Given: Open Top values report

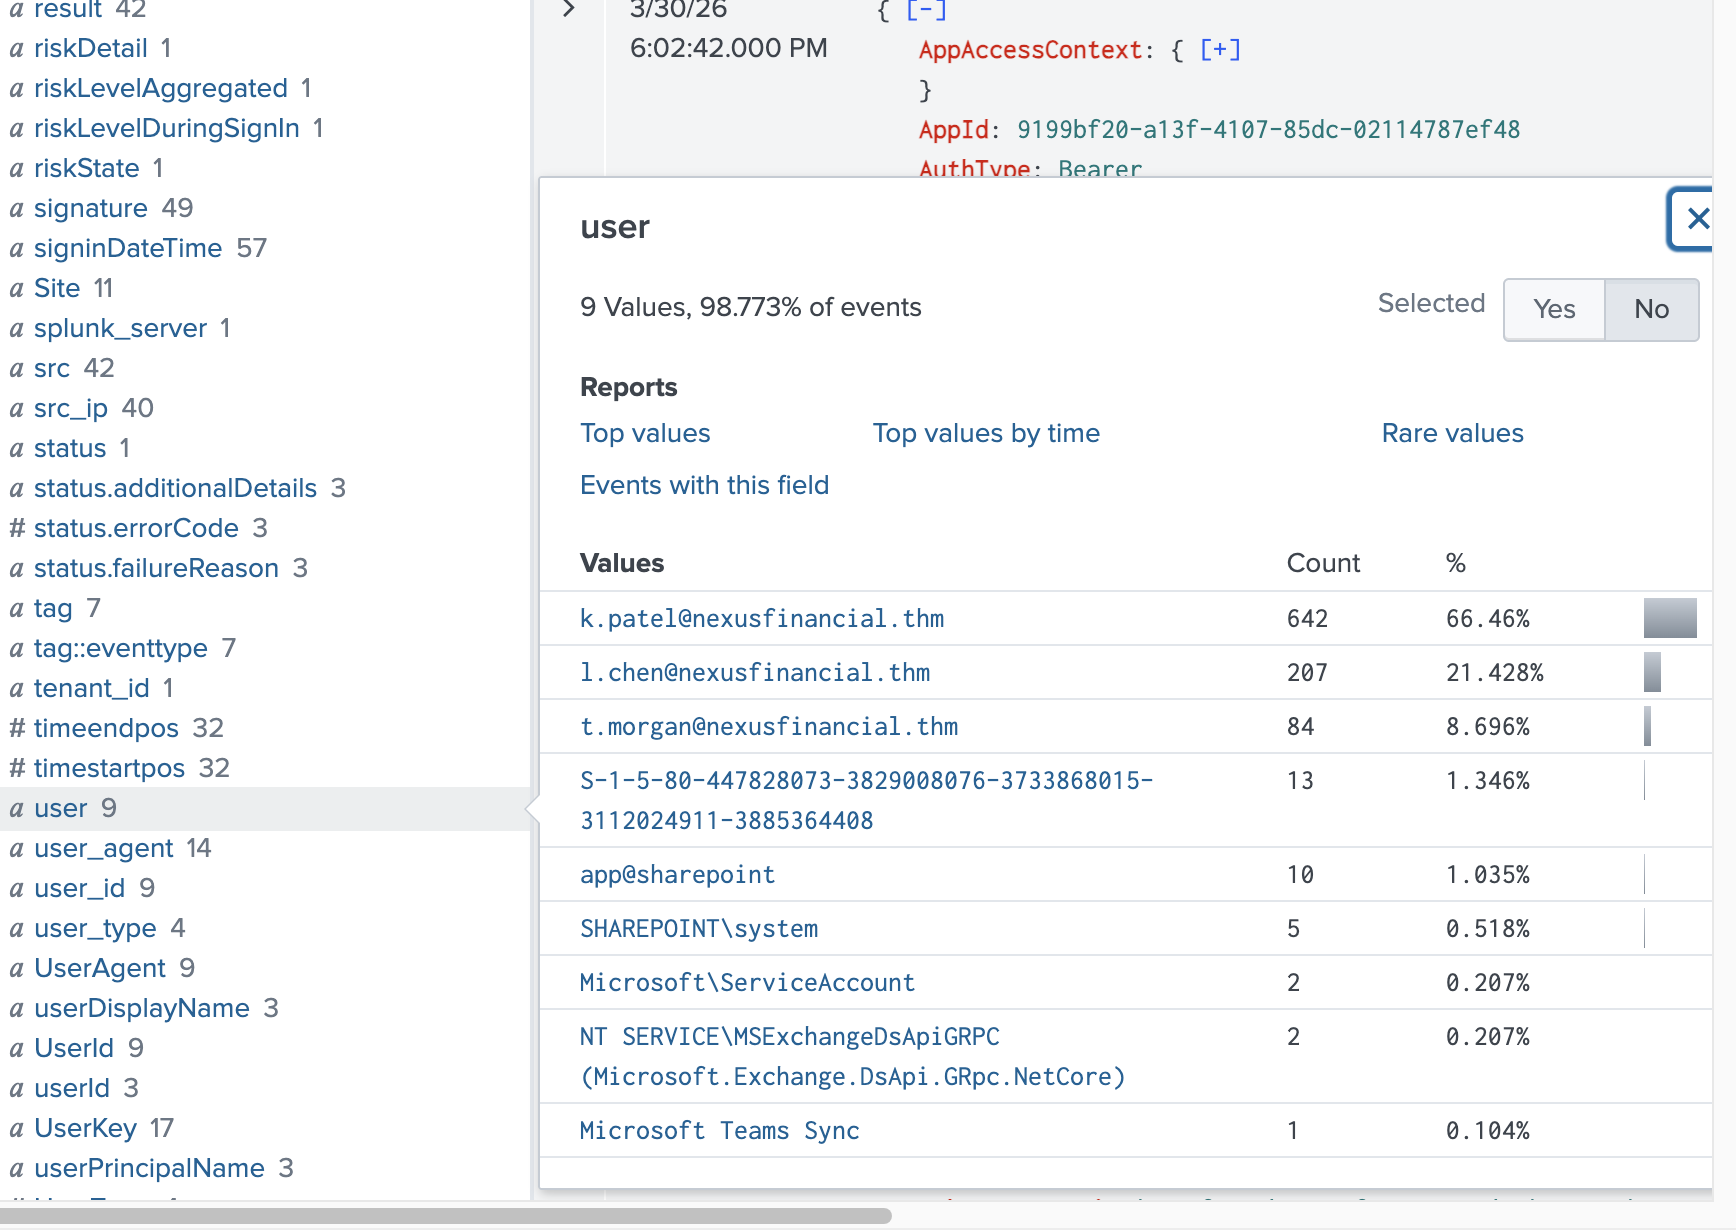Looking at the screenshot, I should [645, 433].
